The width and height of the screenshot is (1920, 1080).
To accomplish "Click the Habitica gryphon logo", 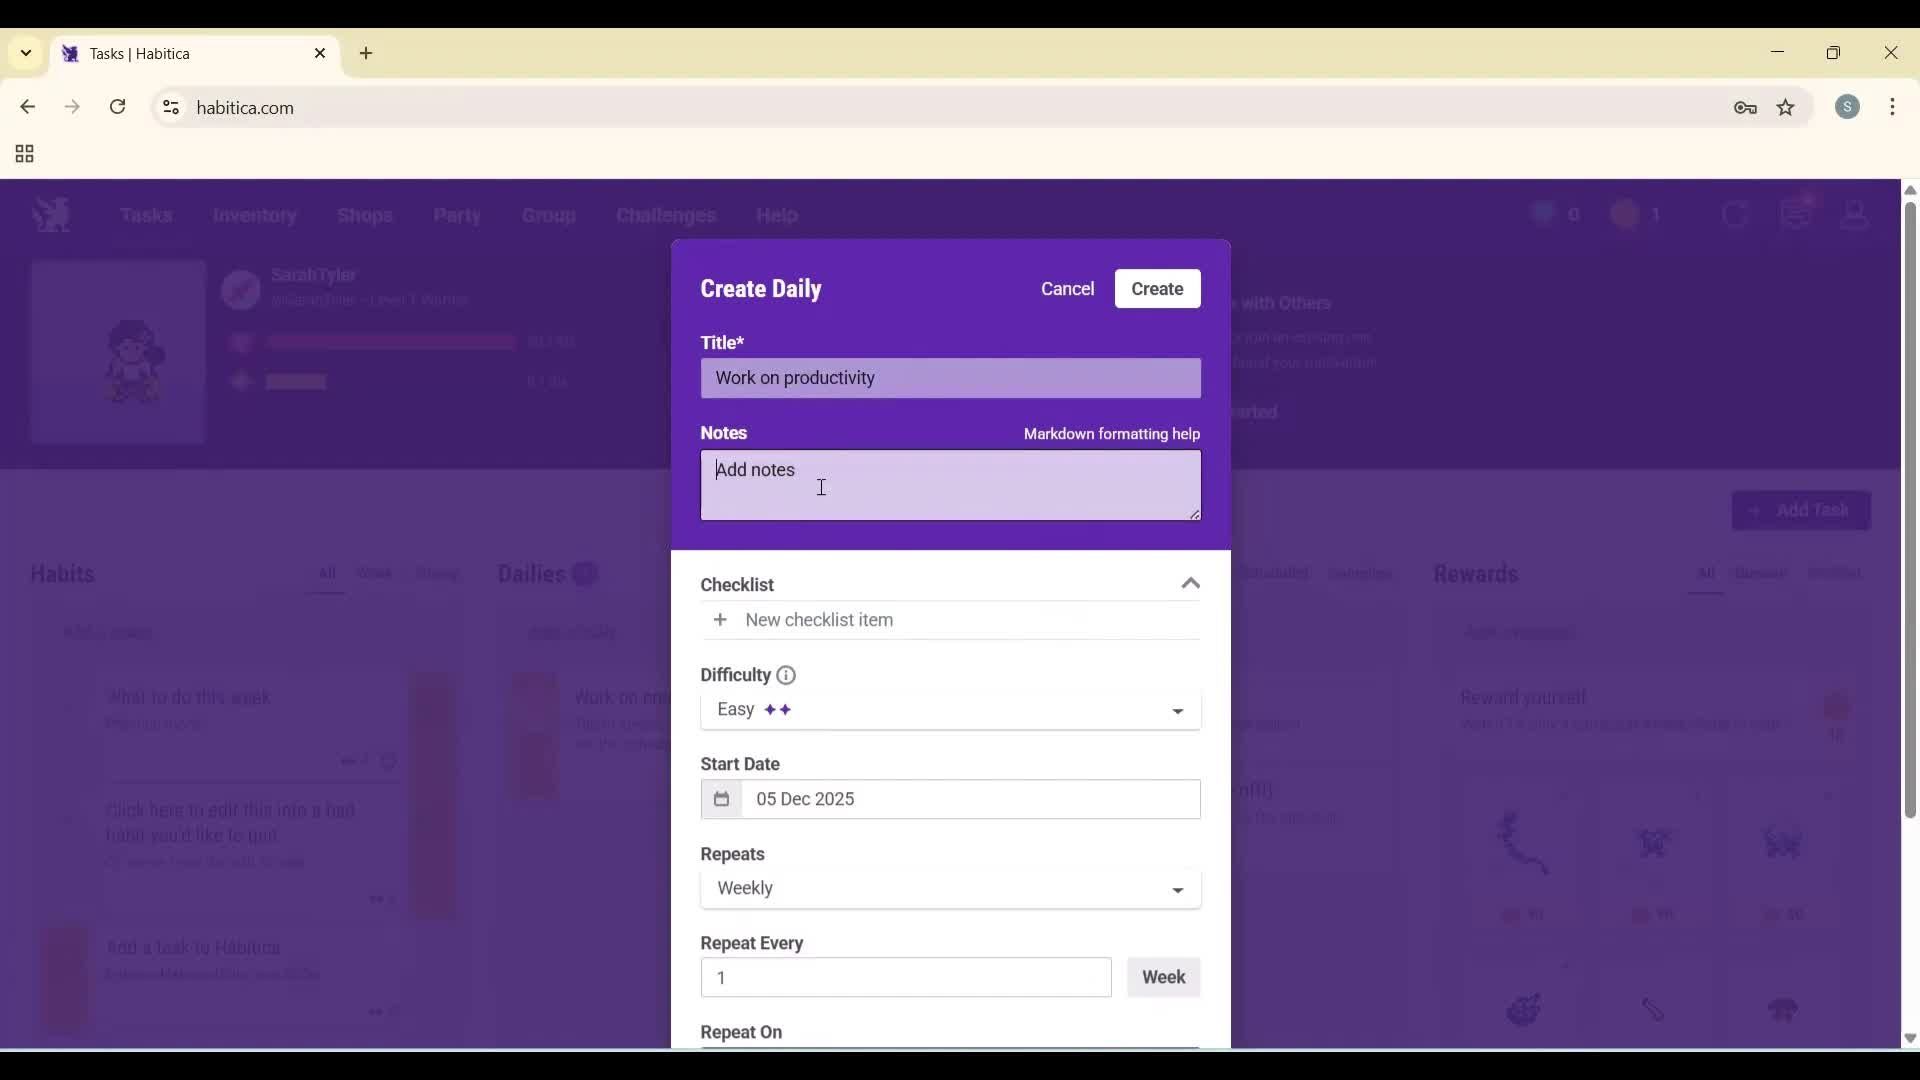I will [x=51, y=213].
